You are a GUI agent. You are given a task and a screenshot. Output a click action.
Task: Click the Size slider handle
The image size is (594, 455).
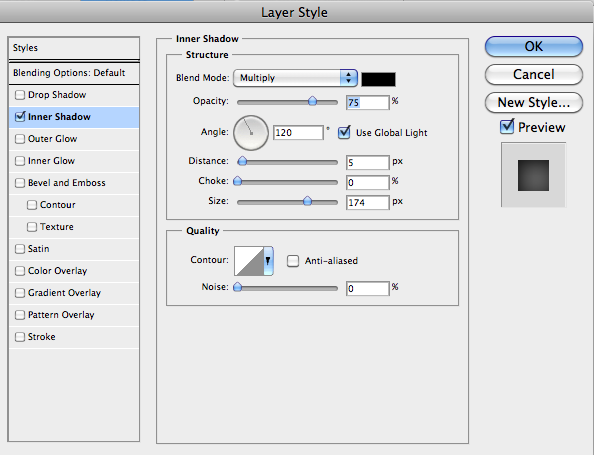[x=308, y=201]
